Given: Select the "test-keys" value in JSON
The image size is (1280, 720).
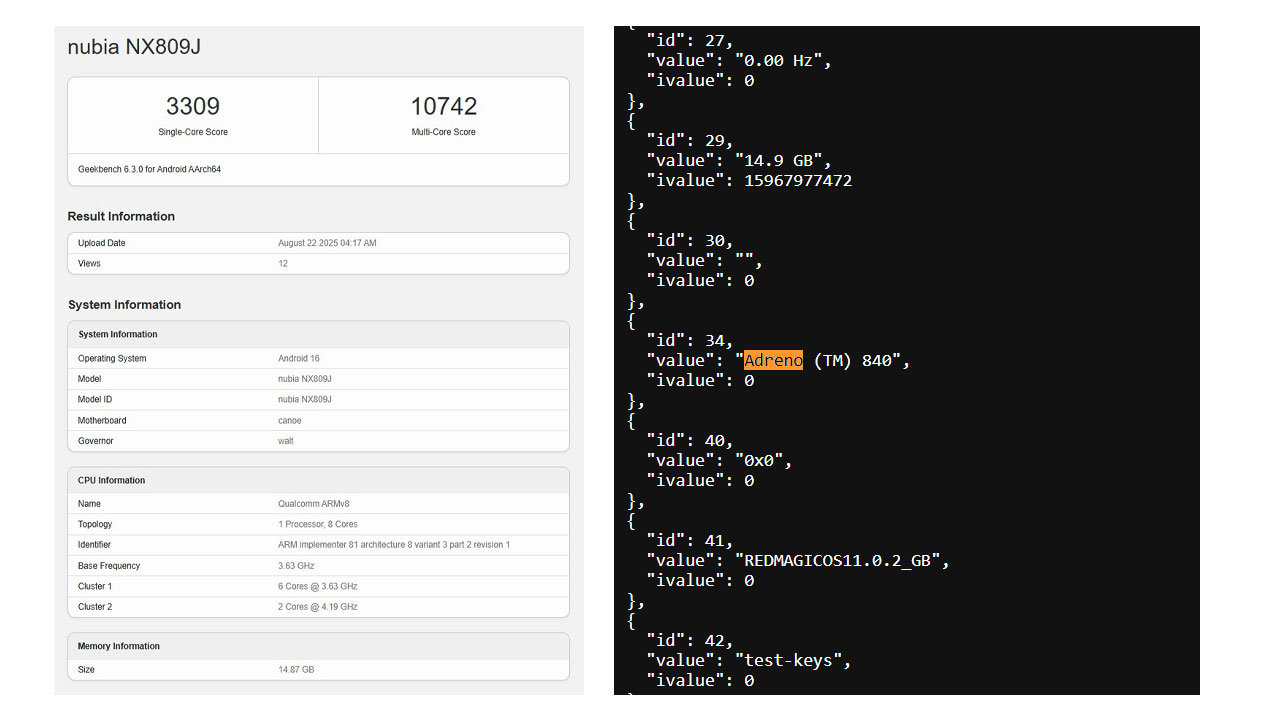Looking at the screenshot, I should click(793, 660).
